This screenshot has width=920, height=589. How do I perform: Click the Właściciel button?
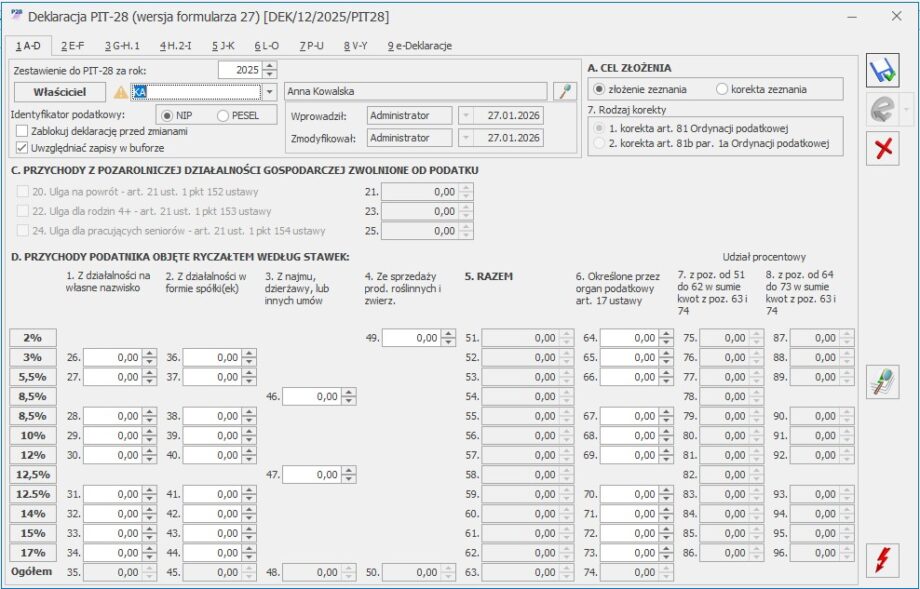(x=60, y=92)
